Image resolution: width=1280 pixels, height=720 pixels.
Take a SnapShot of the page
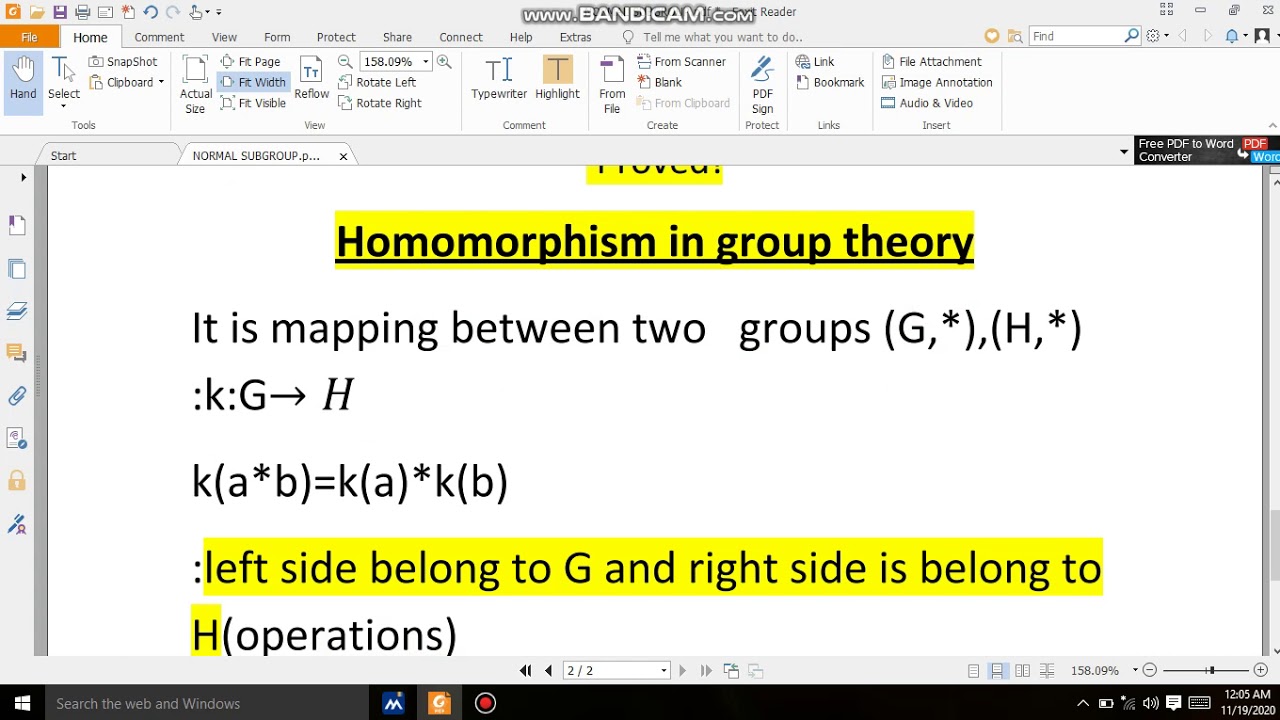coord(123,61)
